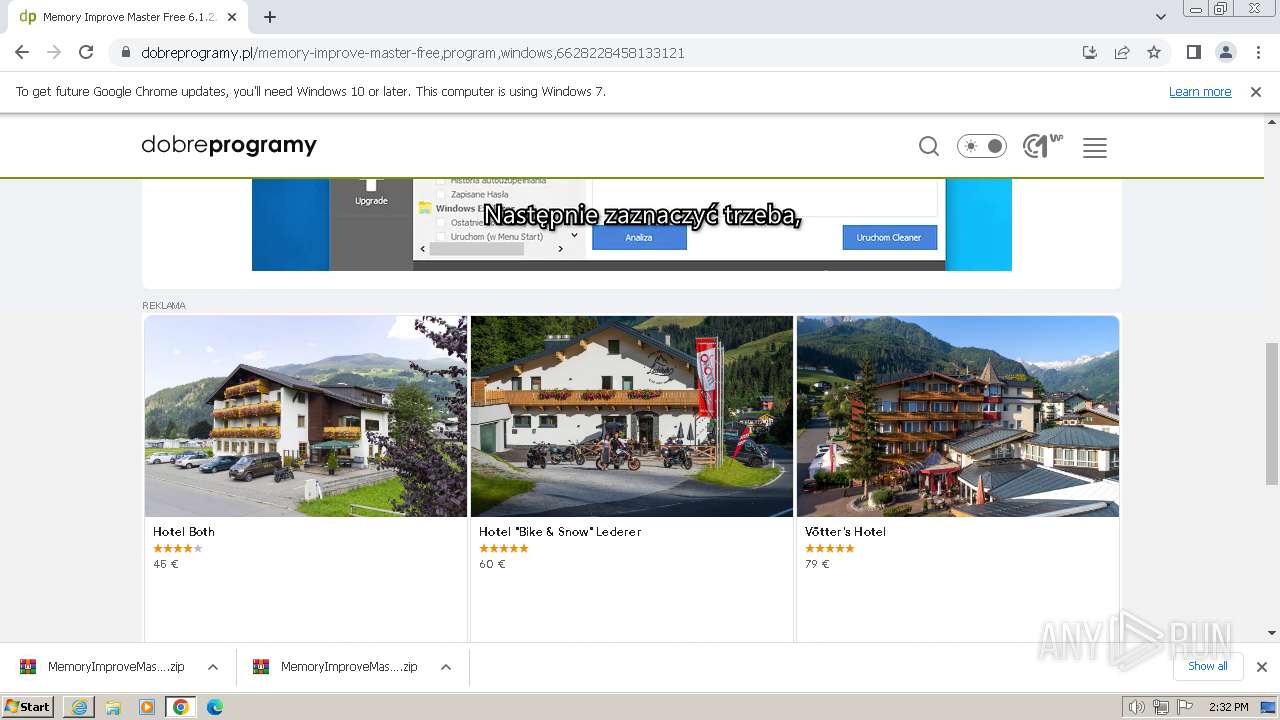Click Chrome's back navigation arrow
This screenshot has height=720, width=1280.
22,52
